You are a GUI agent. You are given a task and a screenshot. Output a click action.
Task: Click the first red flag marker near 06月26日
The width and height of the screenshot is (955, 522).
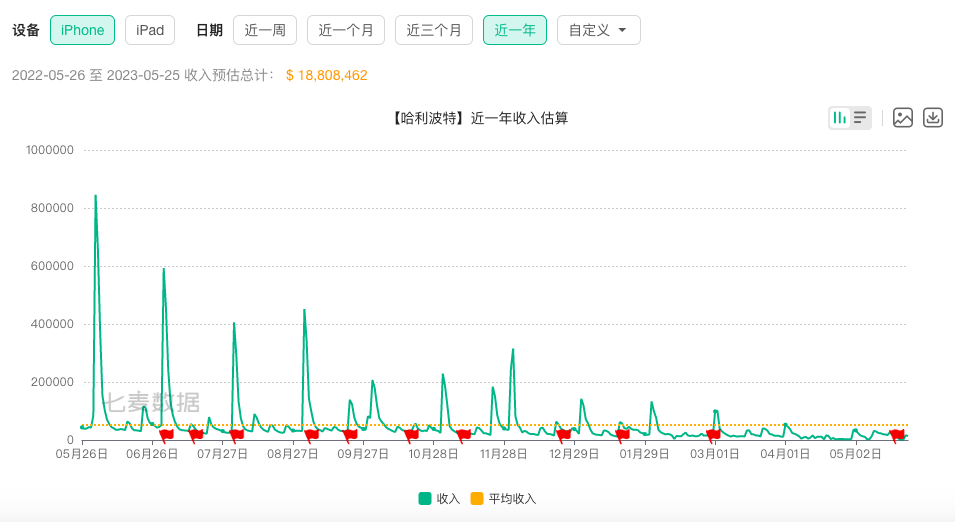tap(166, 434)
